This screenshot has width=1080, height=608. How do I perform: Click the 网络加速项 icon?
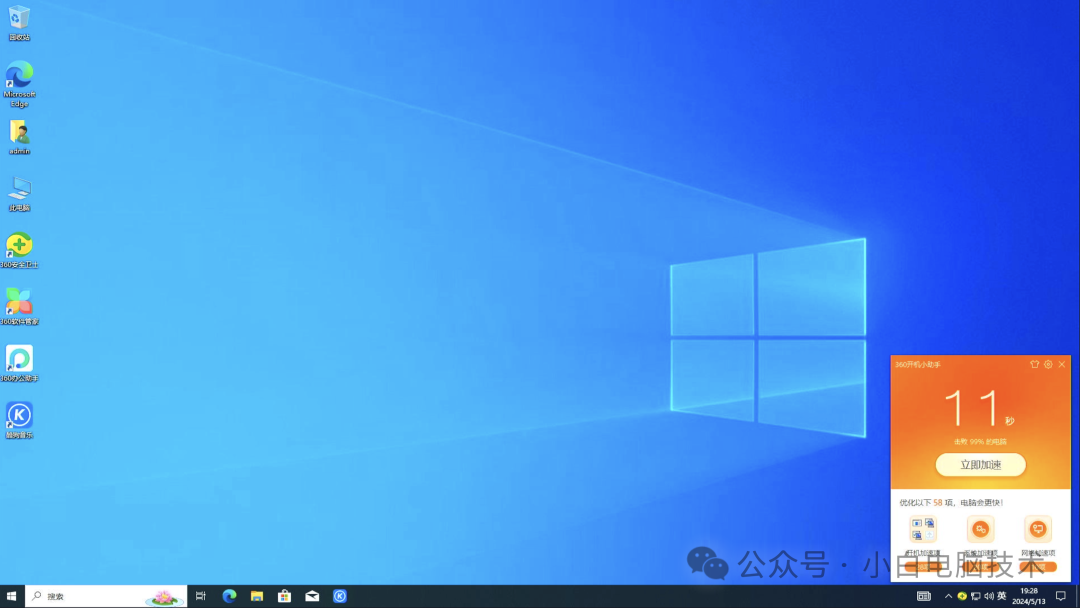1038,529
